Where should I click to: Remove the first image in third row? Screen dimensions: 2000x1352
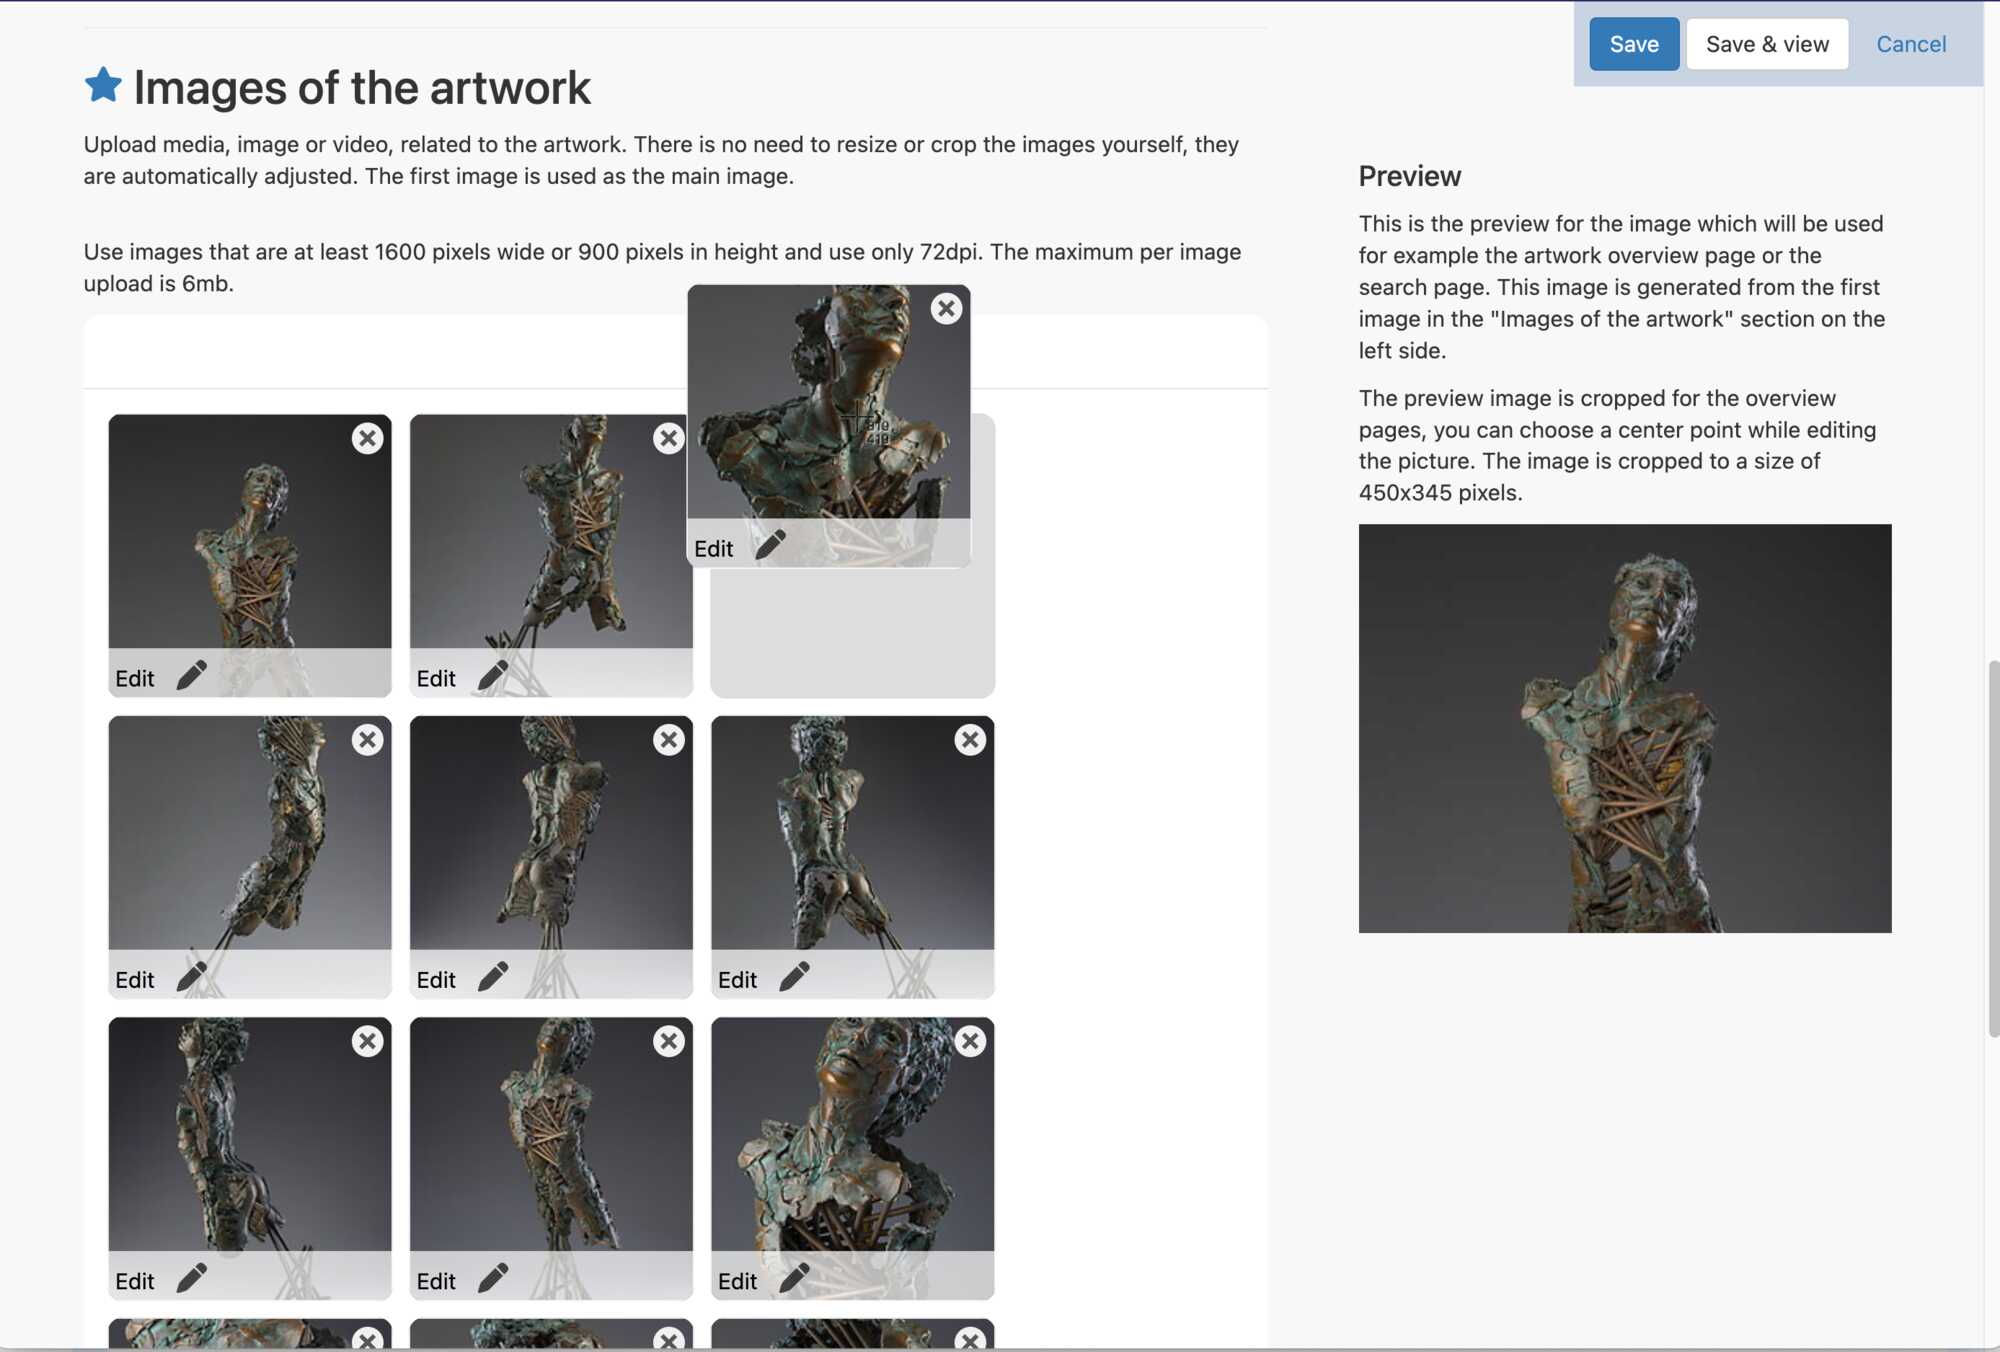point(367,1041)
